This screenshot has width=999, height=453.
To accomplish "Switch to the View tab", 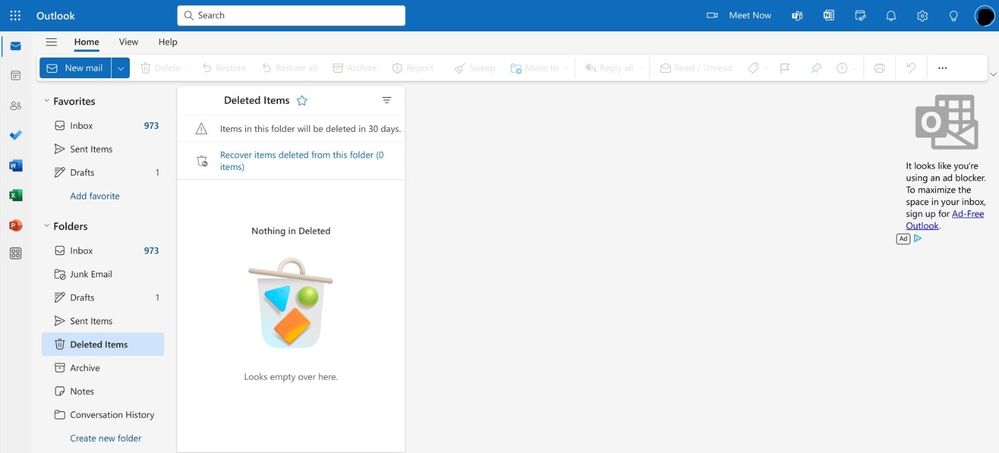I will 128,42.
